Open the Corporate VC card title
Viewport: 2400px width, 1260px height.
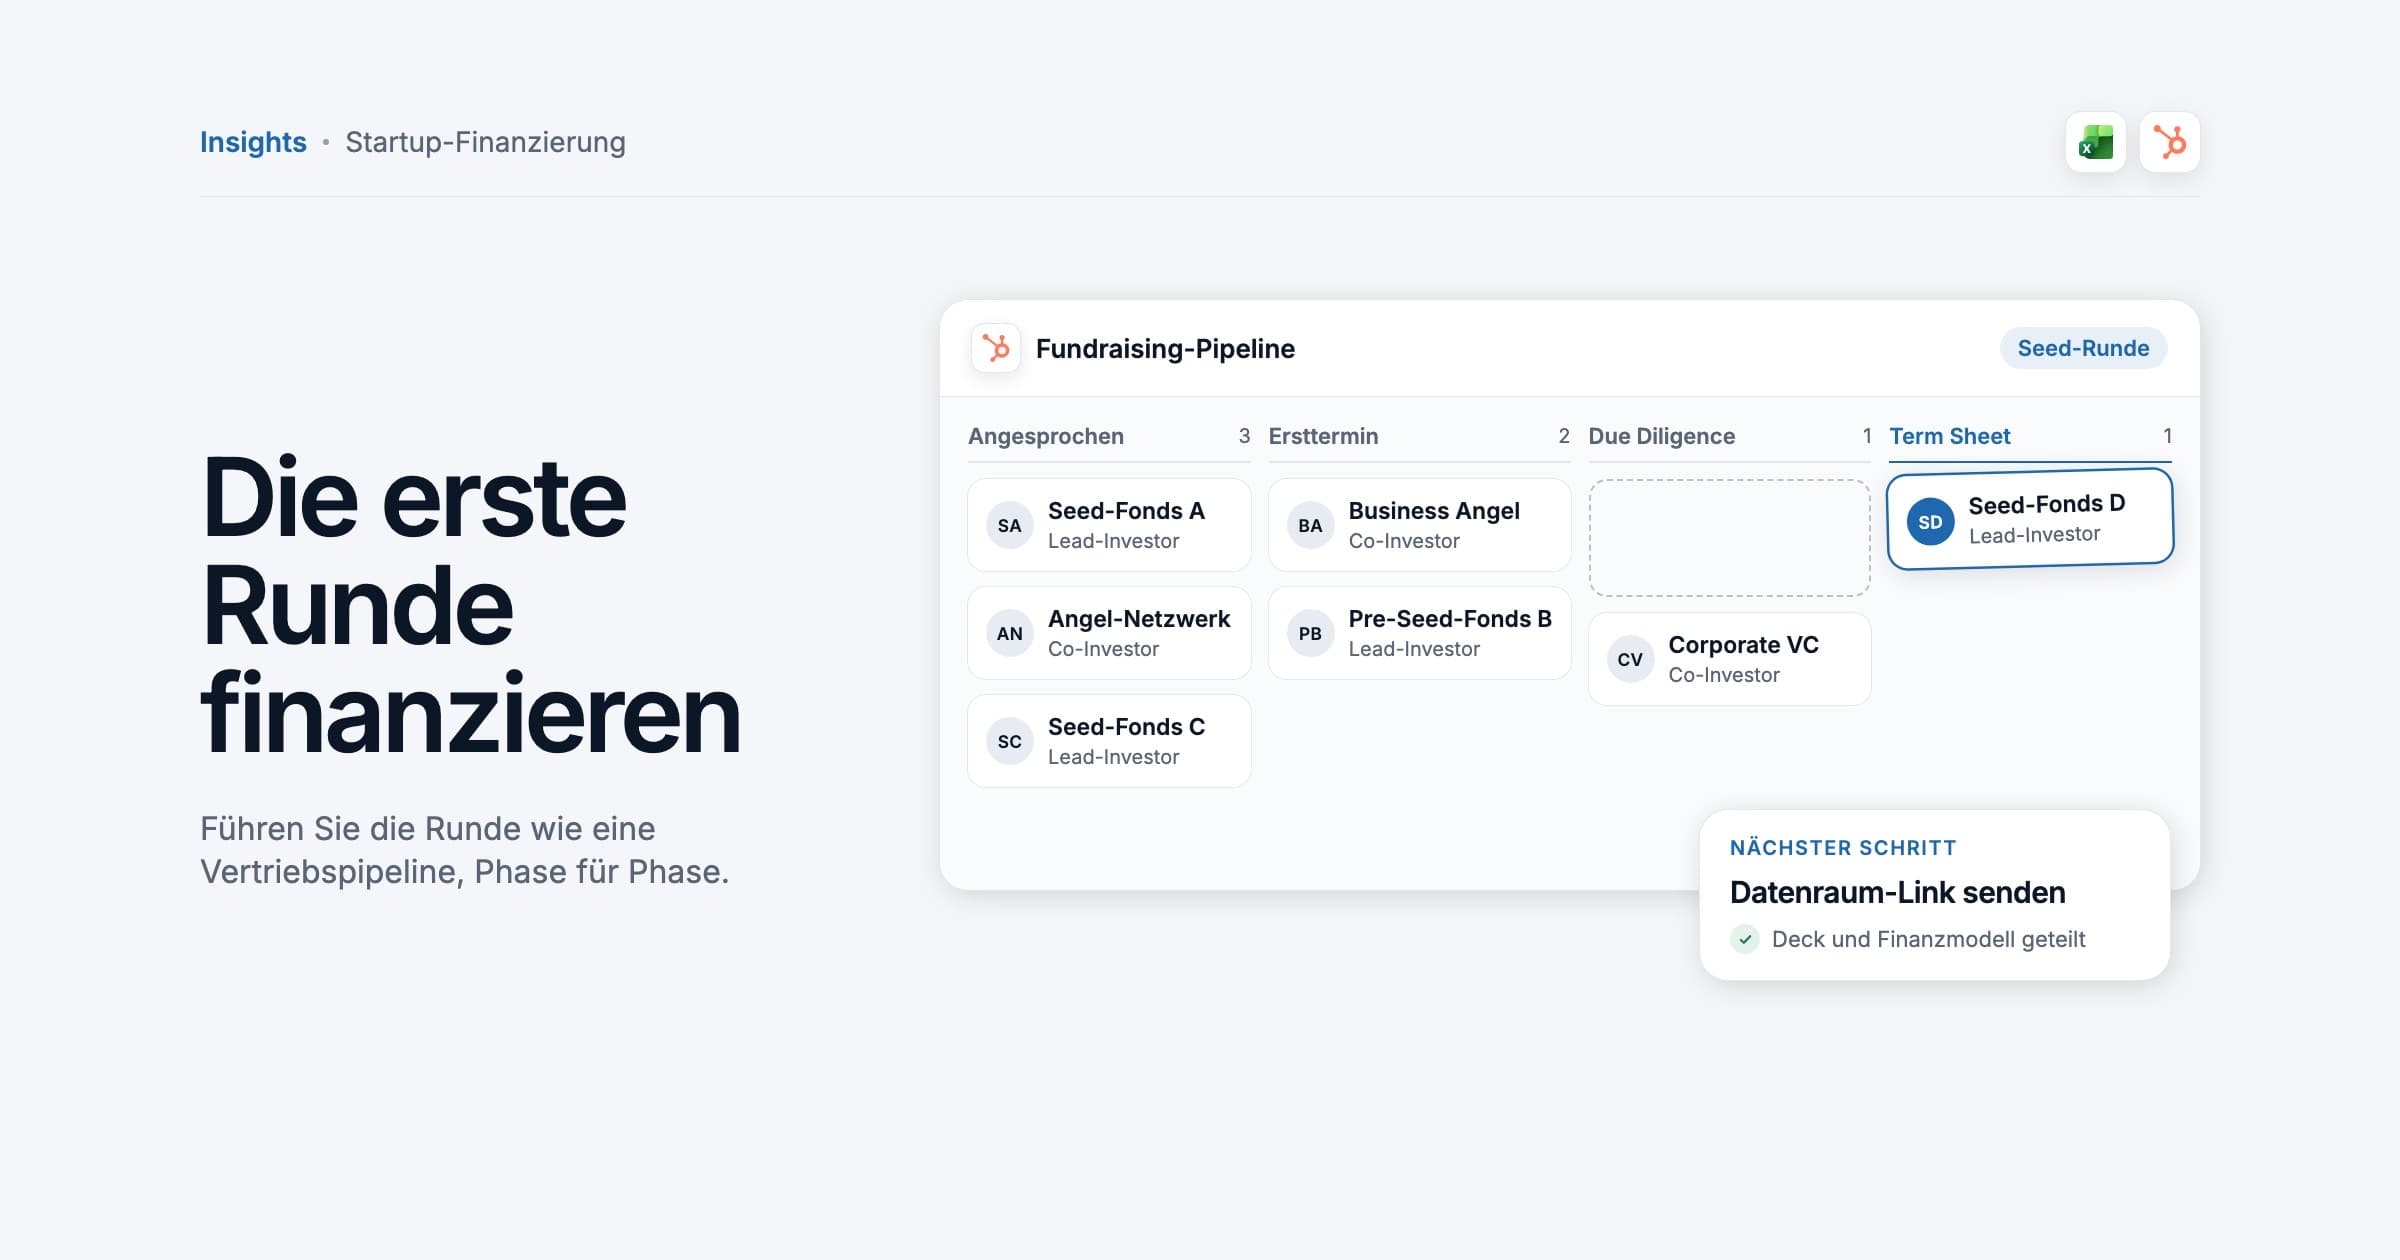(x=1743, y=645)
